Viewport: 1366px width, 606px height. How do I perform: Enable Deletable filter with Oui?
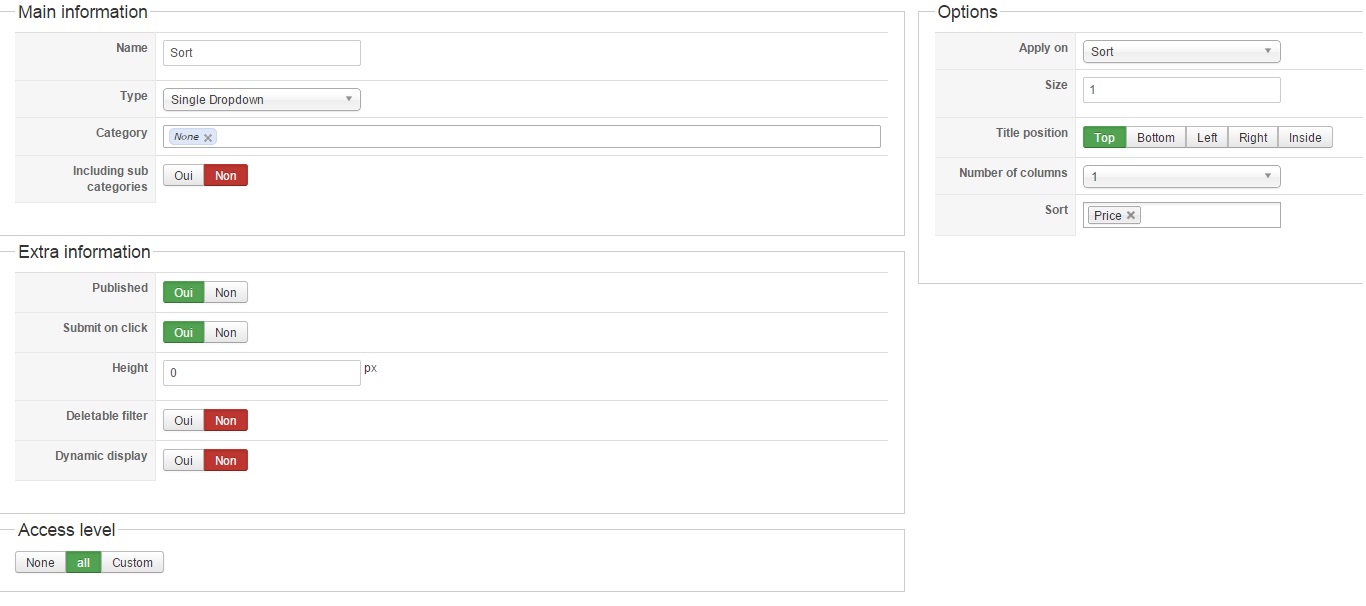point(184,421)
